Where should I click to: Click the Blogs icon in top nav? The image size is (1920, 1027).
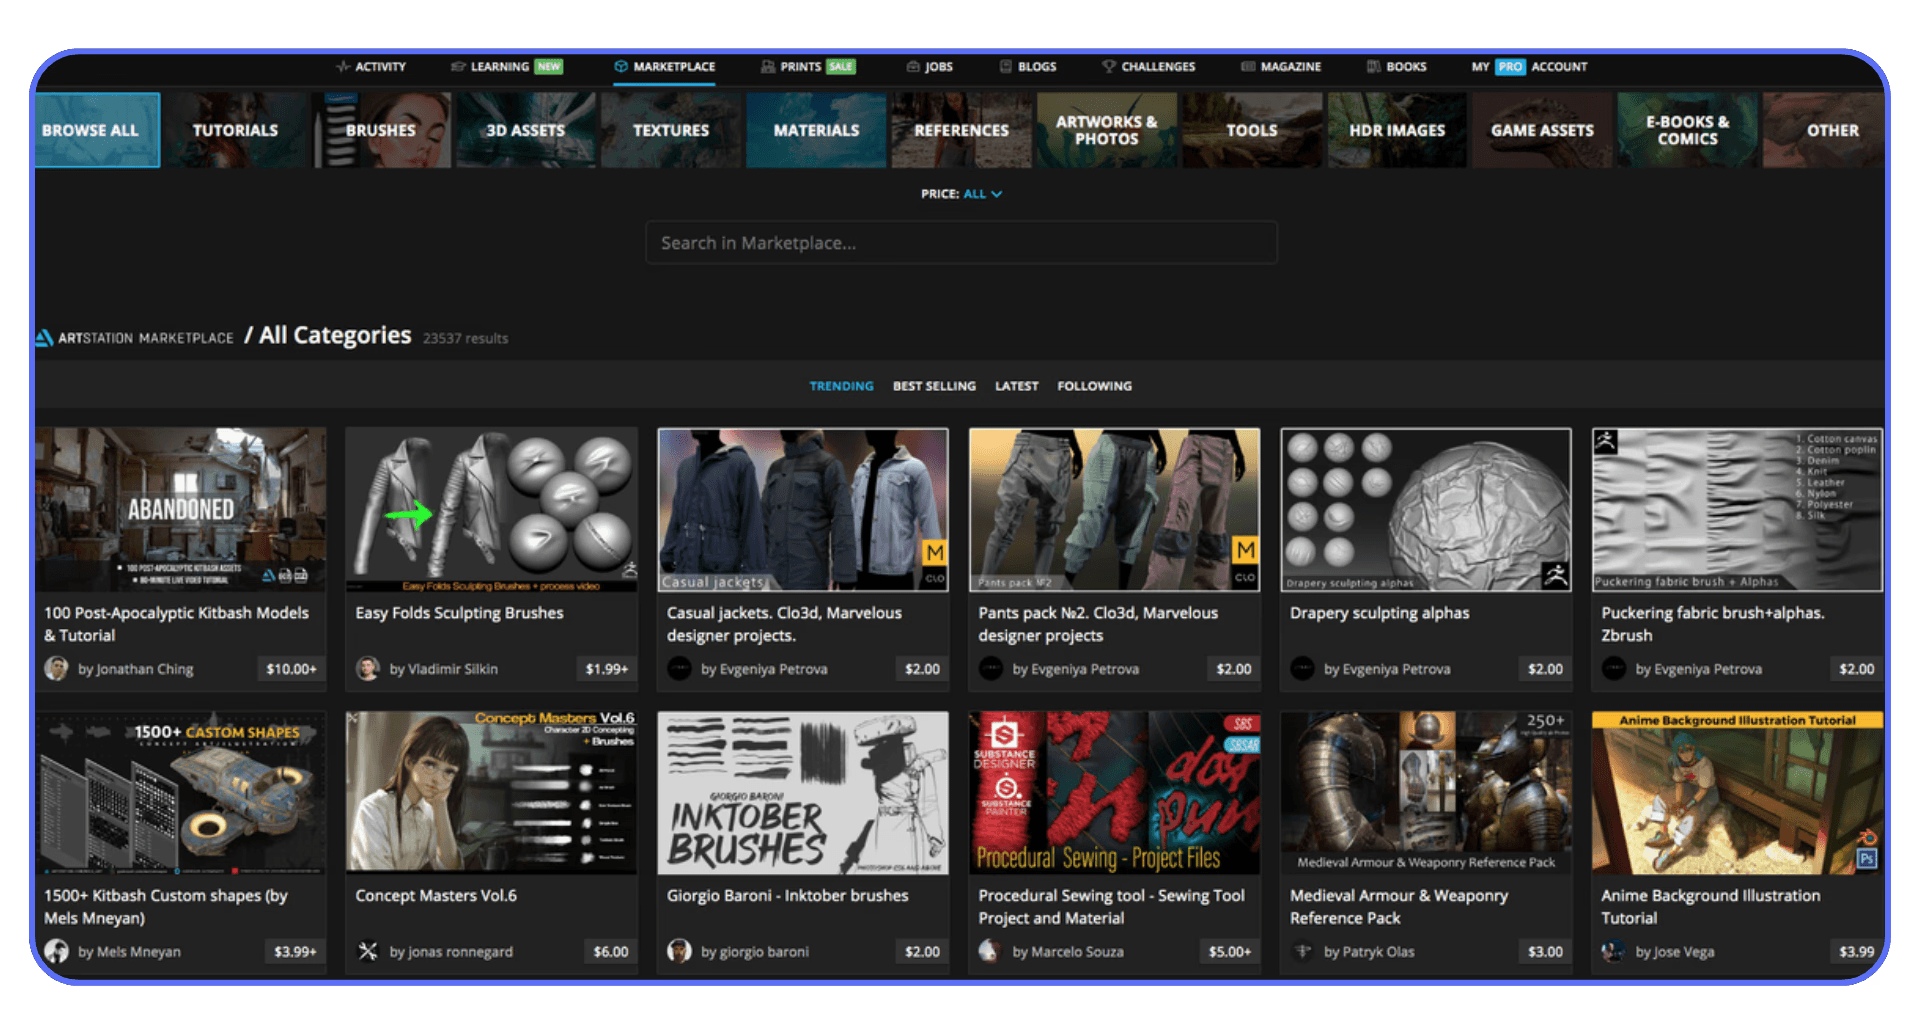pos(1006,67)
